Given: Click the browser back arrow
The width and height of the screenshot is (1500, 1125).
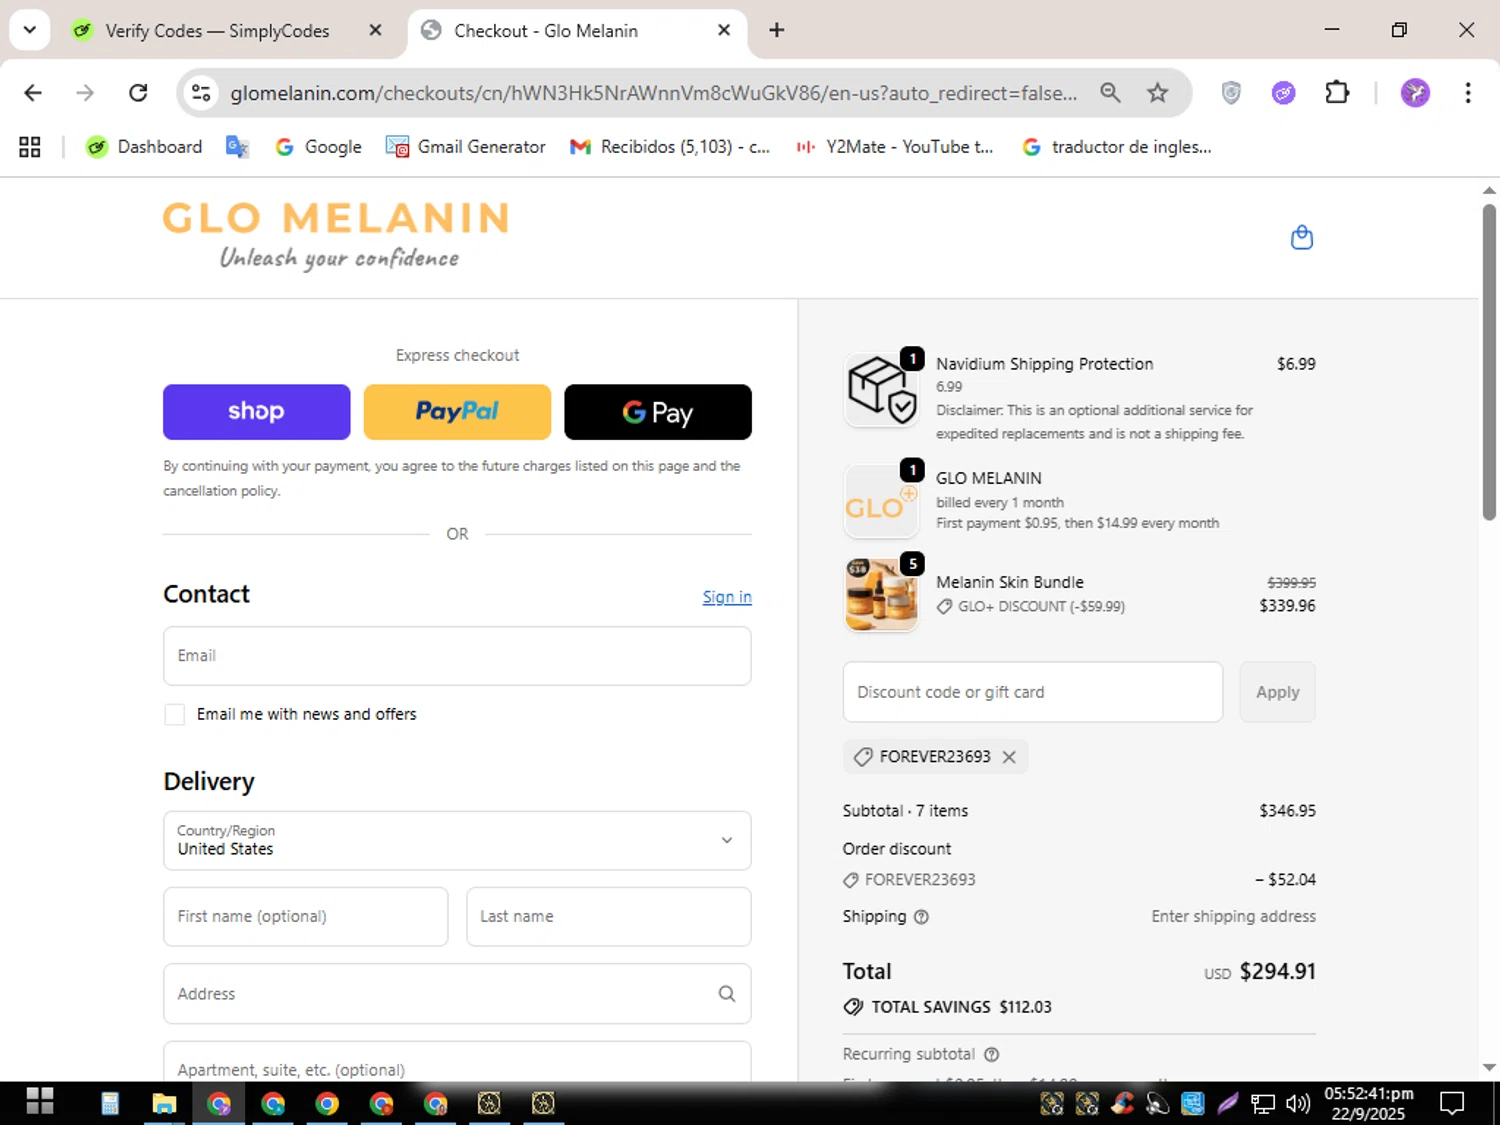Looking at the screenshot, I should coord(33,93).
